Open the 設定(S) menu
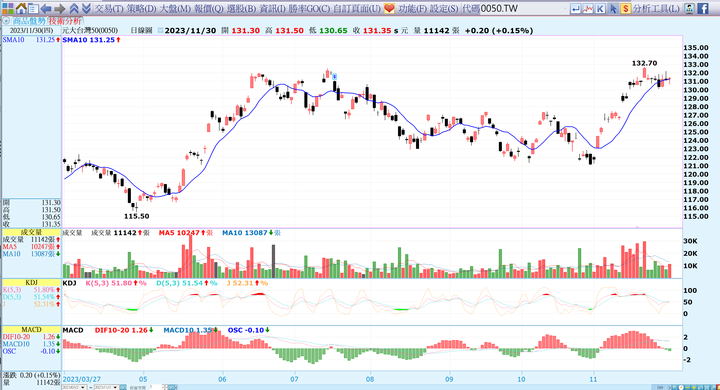This screenshot has height=390, width=720. (x=444, y=8)
